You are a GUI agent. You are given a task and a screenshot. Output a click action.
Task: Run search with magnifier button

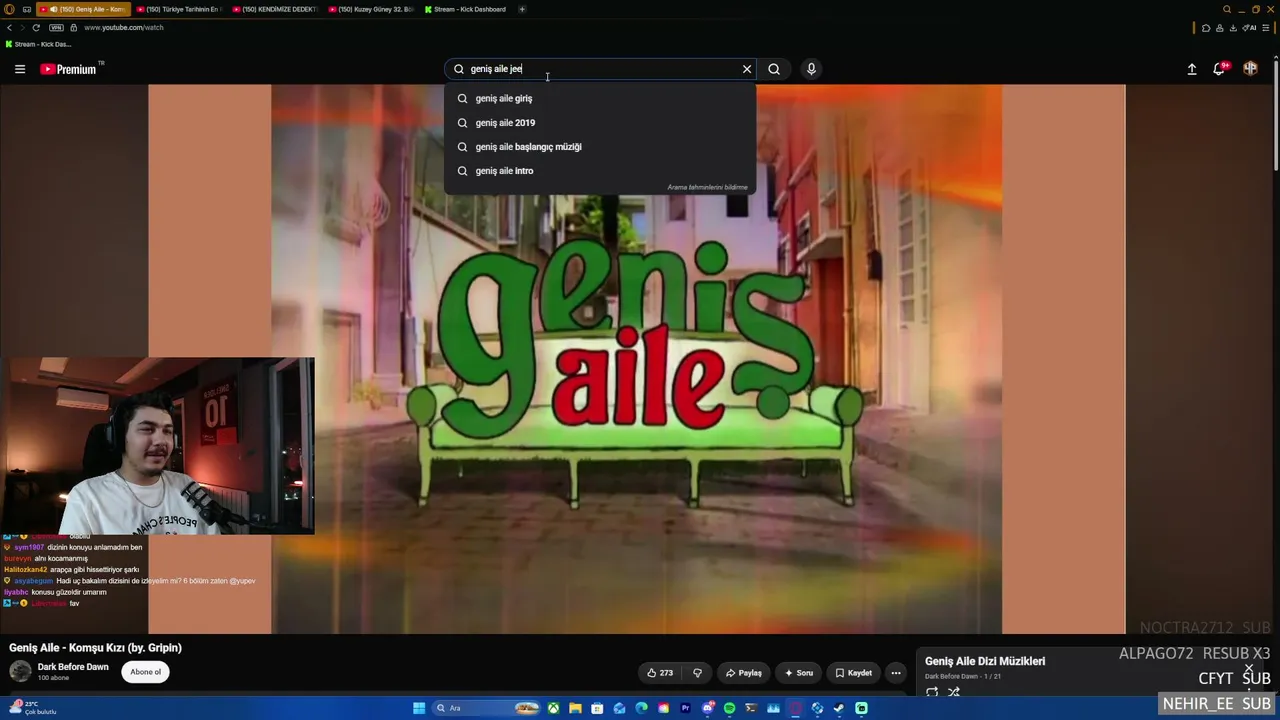tap(774, 69)
